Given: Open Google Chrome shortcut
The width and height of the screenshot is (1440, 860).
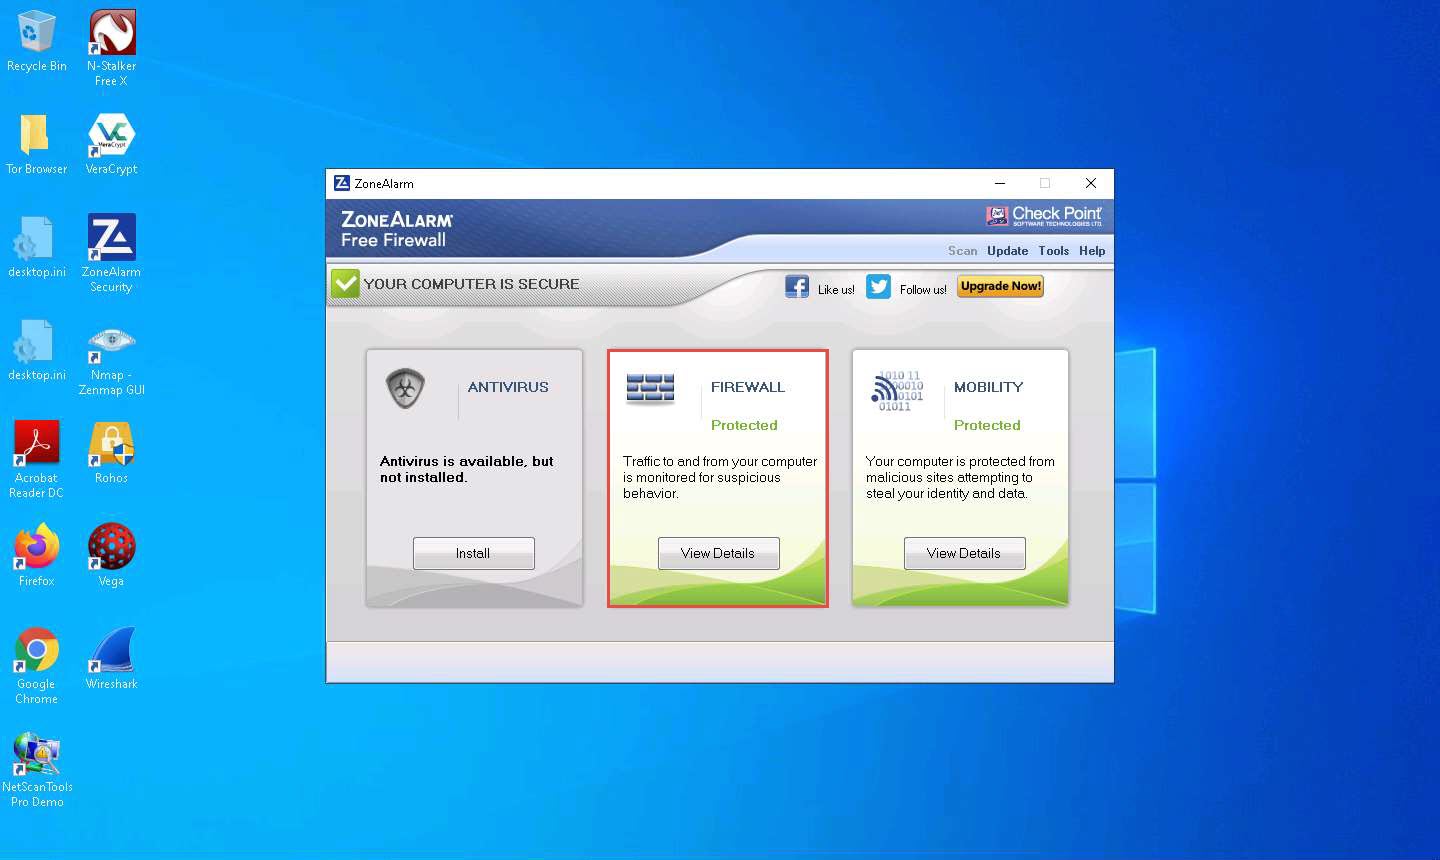Looking at the screenshot, I should click(x=36, y=666).
